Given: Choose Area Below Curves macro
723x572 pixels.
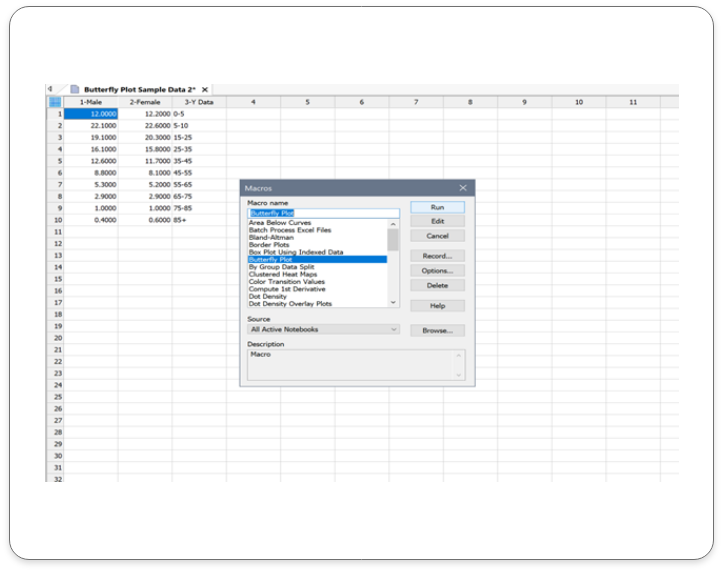Looking at the screenshot, I should pyautogui.click(x=280, y=223).
